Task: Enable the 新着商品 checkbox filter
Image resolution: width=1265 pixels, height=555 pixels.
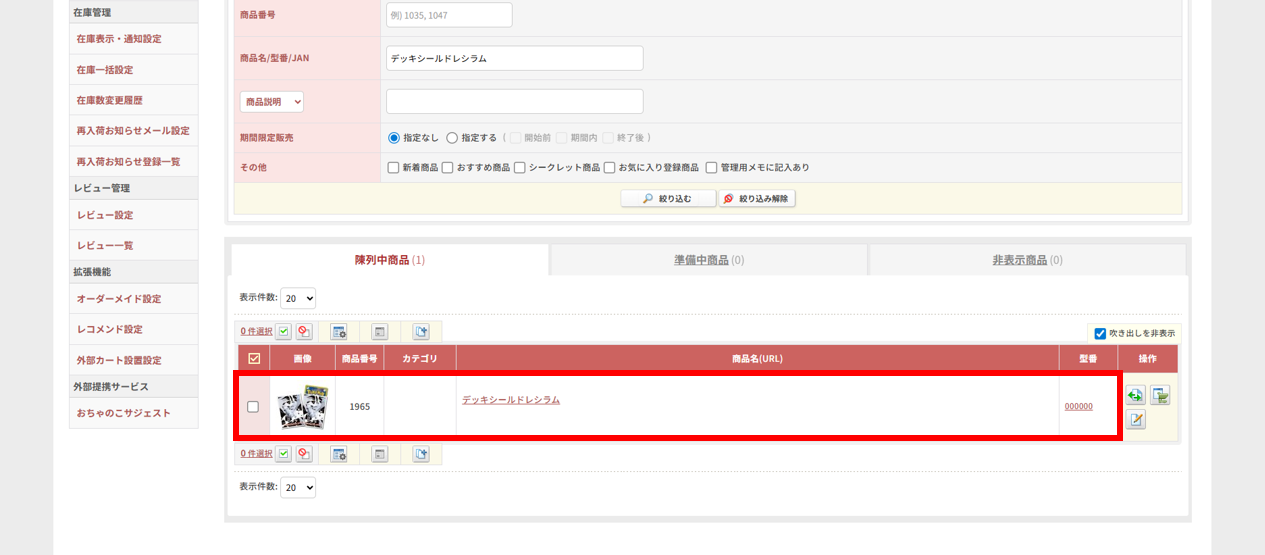Action: click(x=393, y=168)
